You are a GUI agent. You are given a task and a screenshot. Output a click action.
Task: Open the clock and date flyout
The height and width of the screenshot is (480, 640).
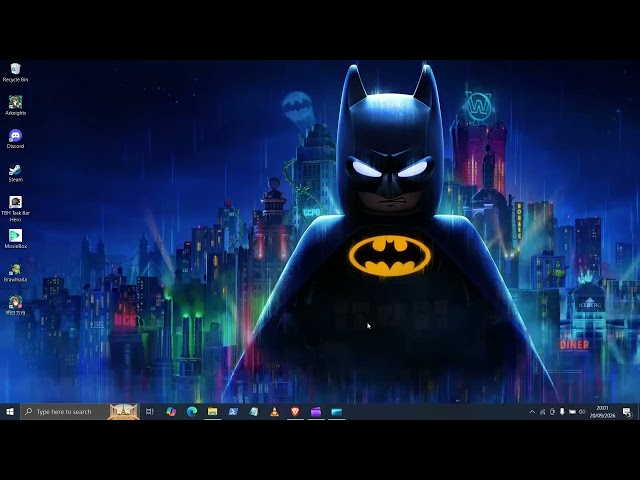(x=602, y=411)
